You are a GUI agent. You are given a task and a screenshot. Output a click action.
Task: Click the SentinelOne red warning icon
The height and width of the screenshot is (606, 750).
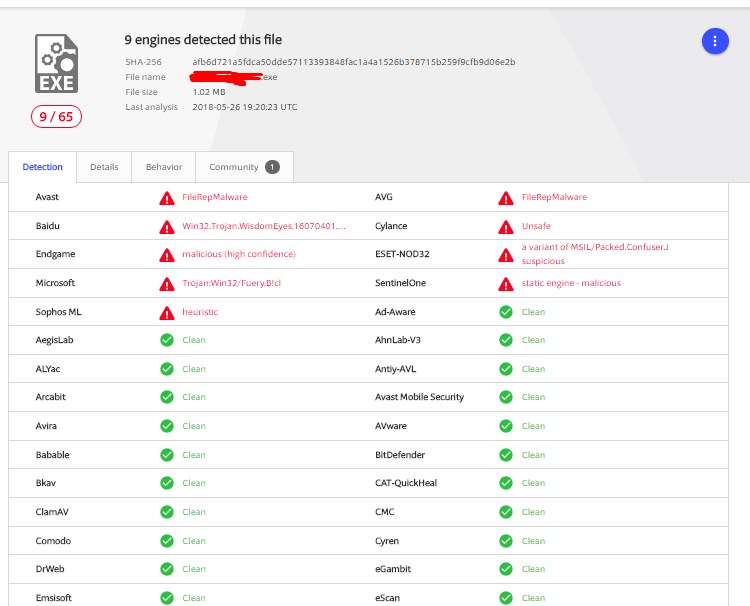pos(506,284)
